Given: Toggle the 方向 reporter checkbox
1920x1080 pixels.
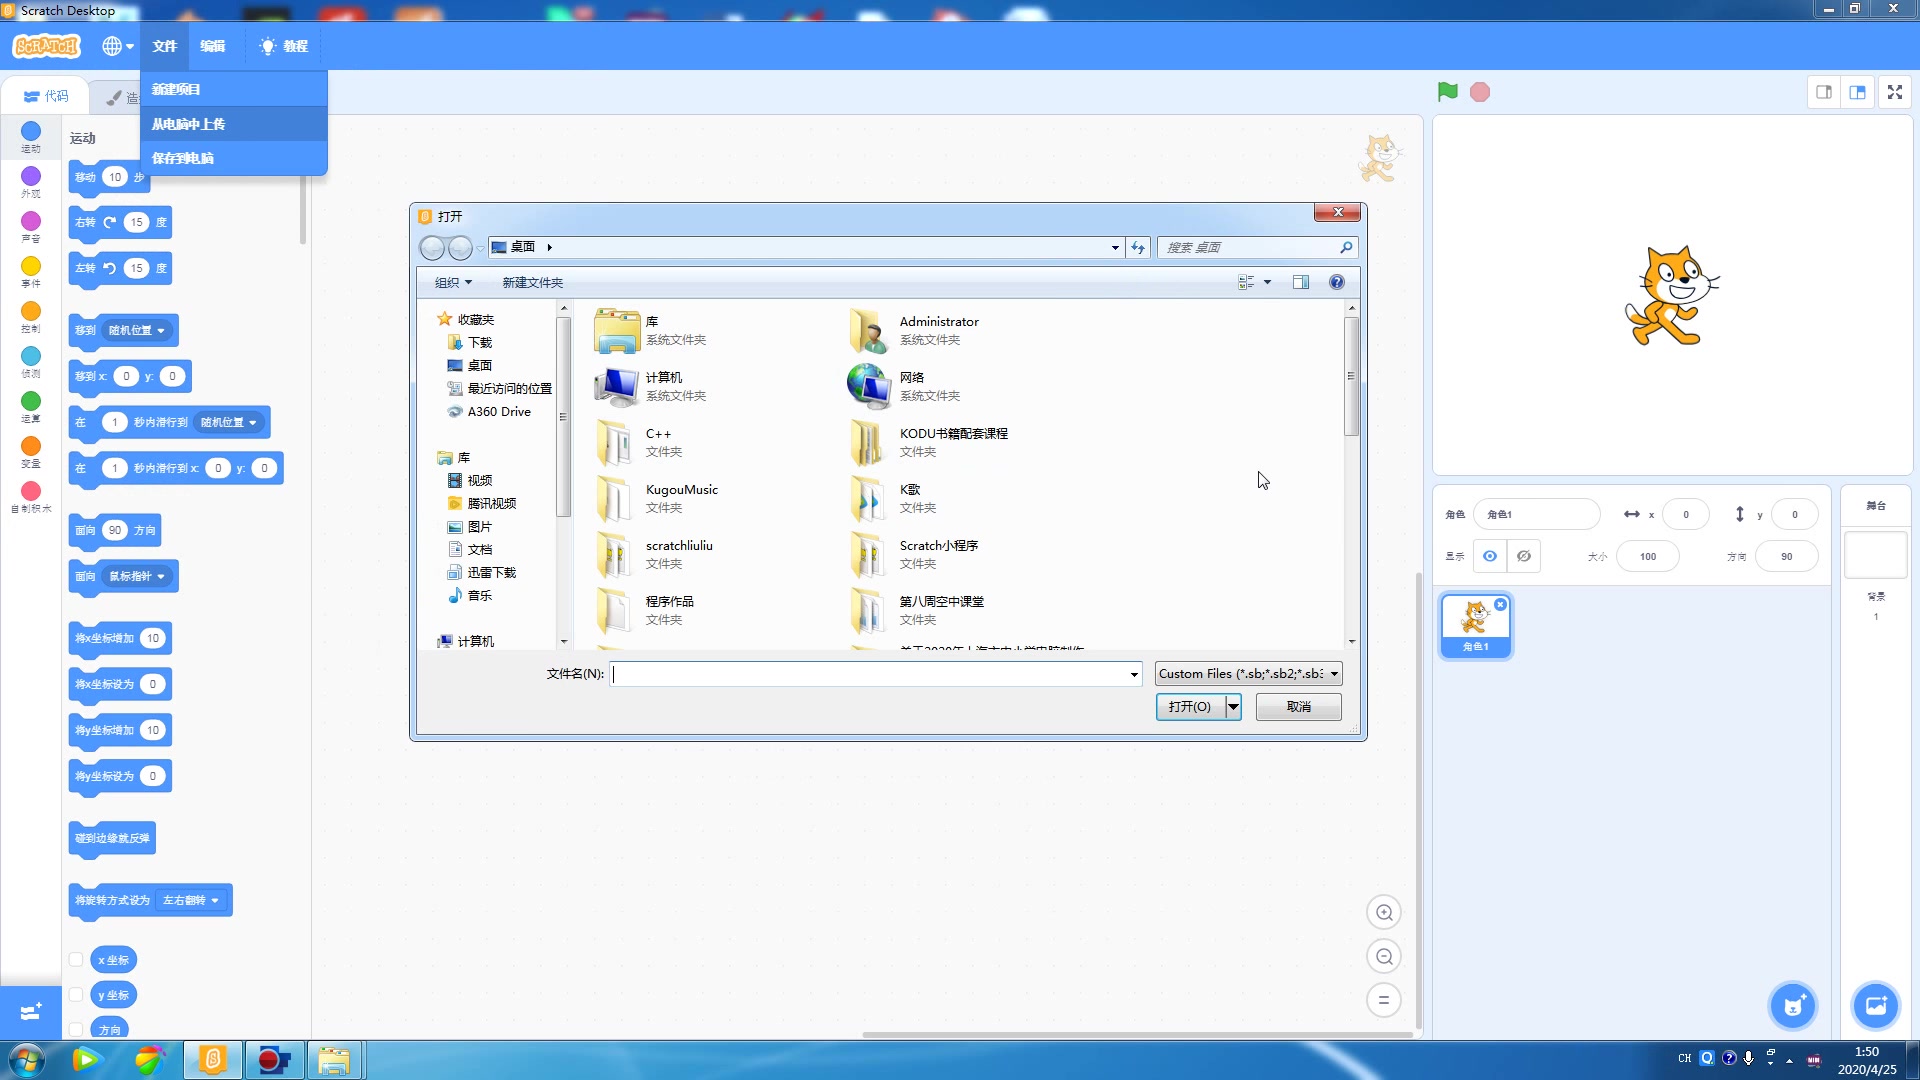Looking at the screenshot, I should pos(76,1029).
